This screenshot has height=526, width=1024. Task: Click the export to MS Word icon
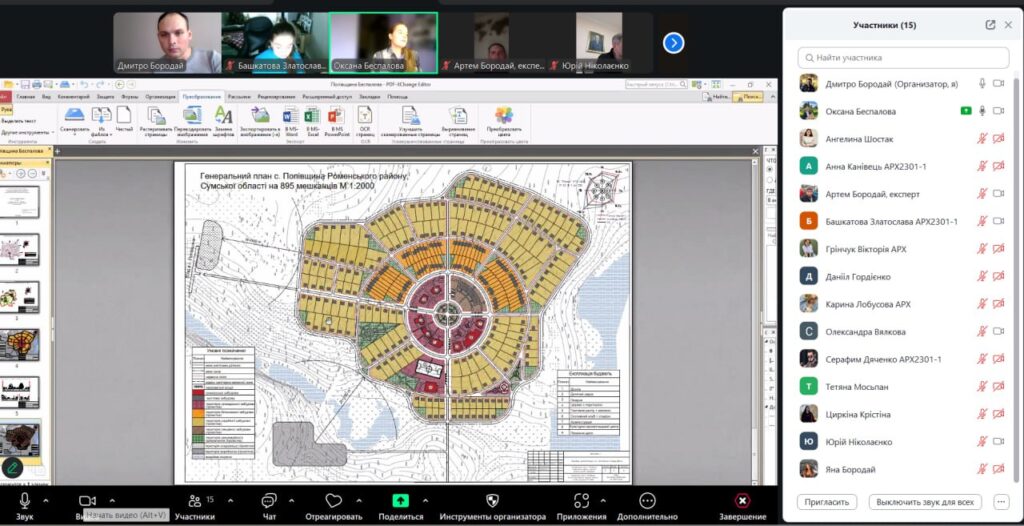click(x=291, y=117)
